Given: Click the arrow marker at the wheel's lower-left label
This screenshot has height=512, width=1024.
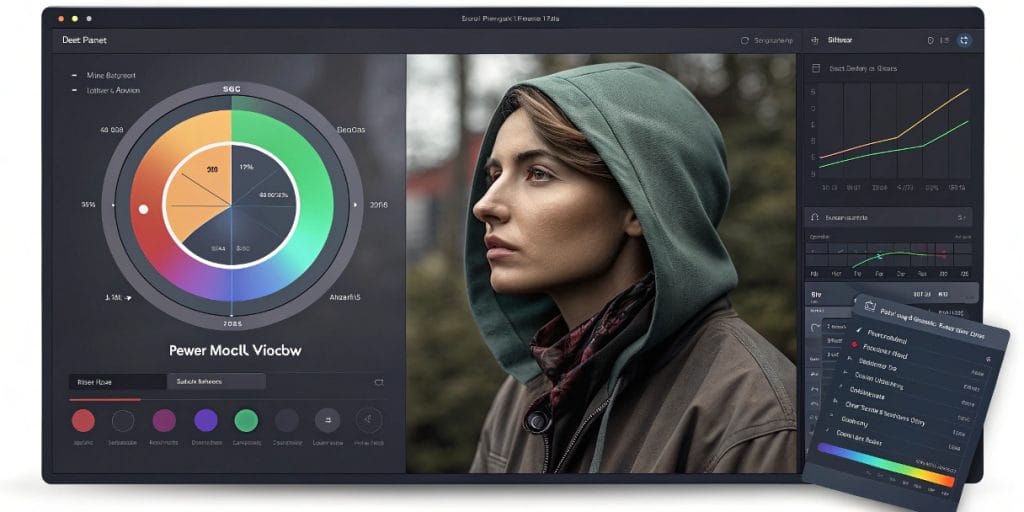Looking at the screenshot, I should point(128,298).
